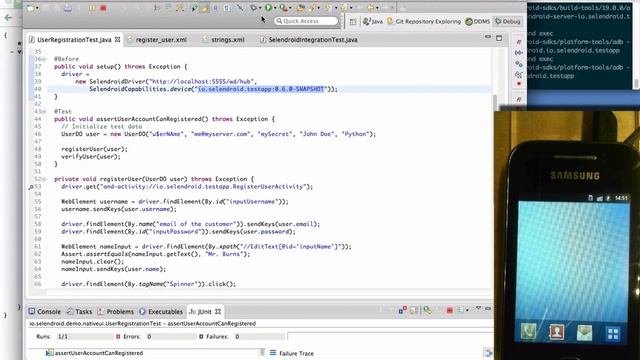Click the JUnit progress bar
Viewport: 640px width, 360px height.
(390, 336)
